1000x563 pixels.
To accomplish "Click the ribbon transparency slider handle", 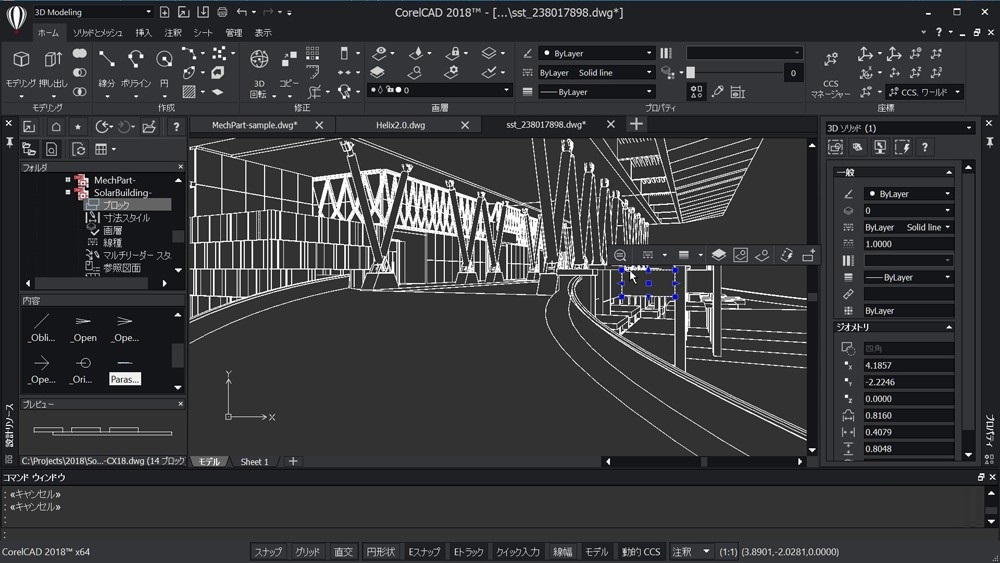I will [x=691, y=73].
